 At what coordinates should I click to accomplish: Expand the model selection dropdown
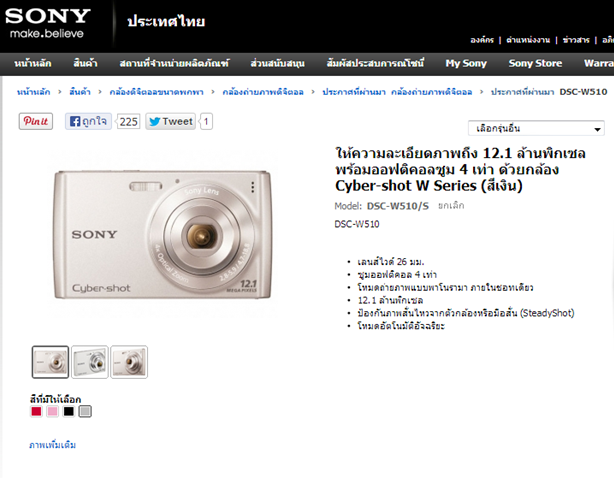click(x=536, y=128)
